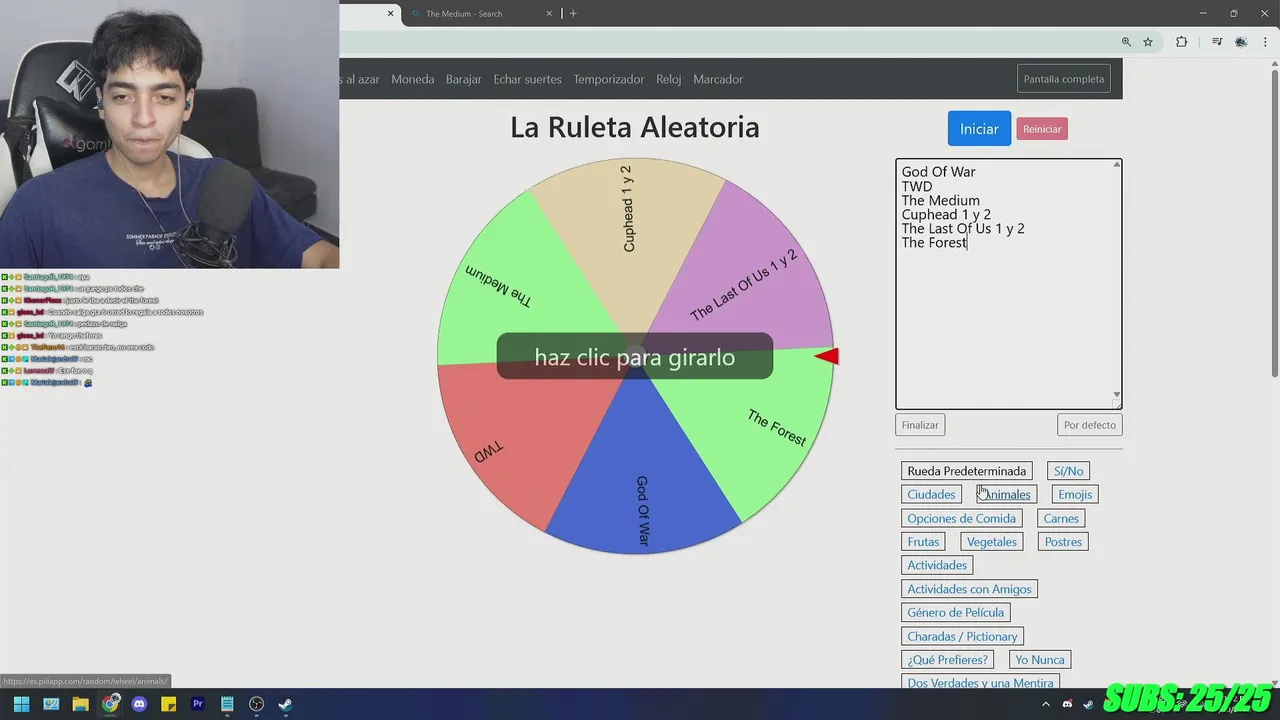Open the Marcador menu item
The height and width of the screenshot is (720, 1280).
pyautogui.click(x=718, y=79)
